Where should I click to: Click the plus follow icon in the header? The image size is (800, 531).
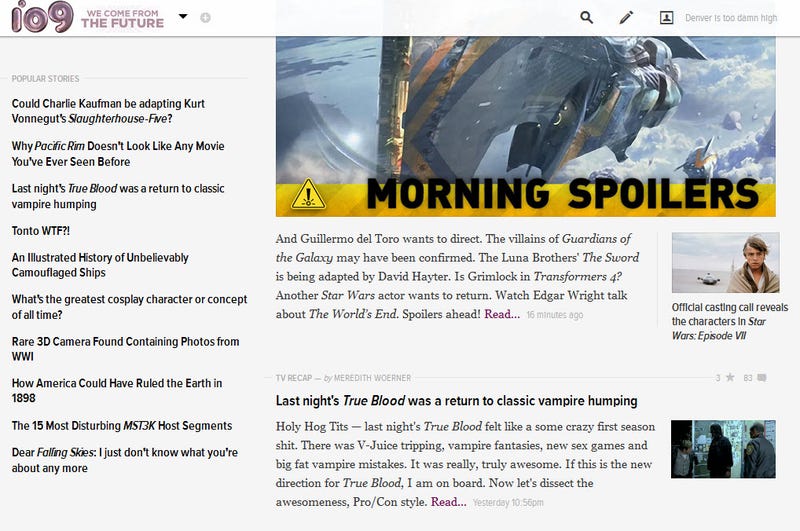tap(205, 18)
